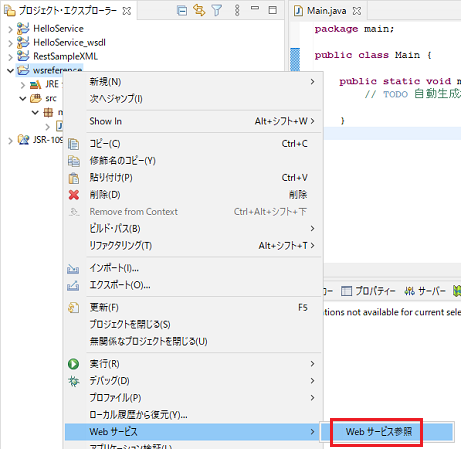Open the プロファイル(P) submenu
The height and width of the screenshot is (449, 461).
[x=193, y=398]
